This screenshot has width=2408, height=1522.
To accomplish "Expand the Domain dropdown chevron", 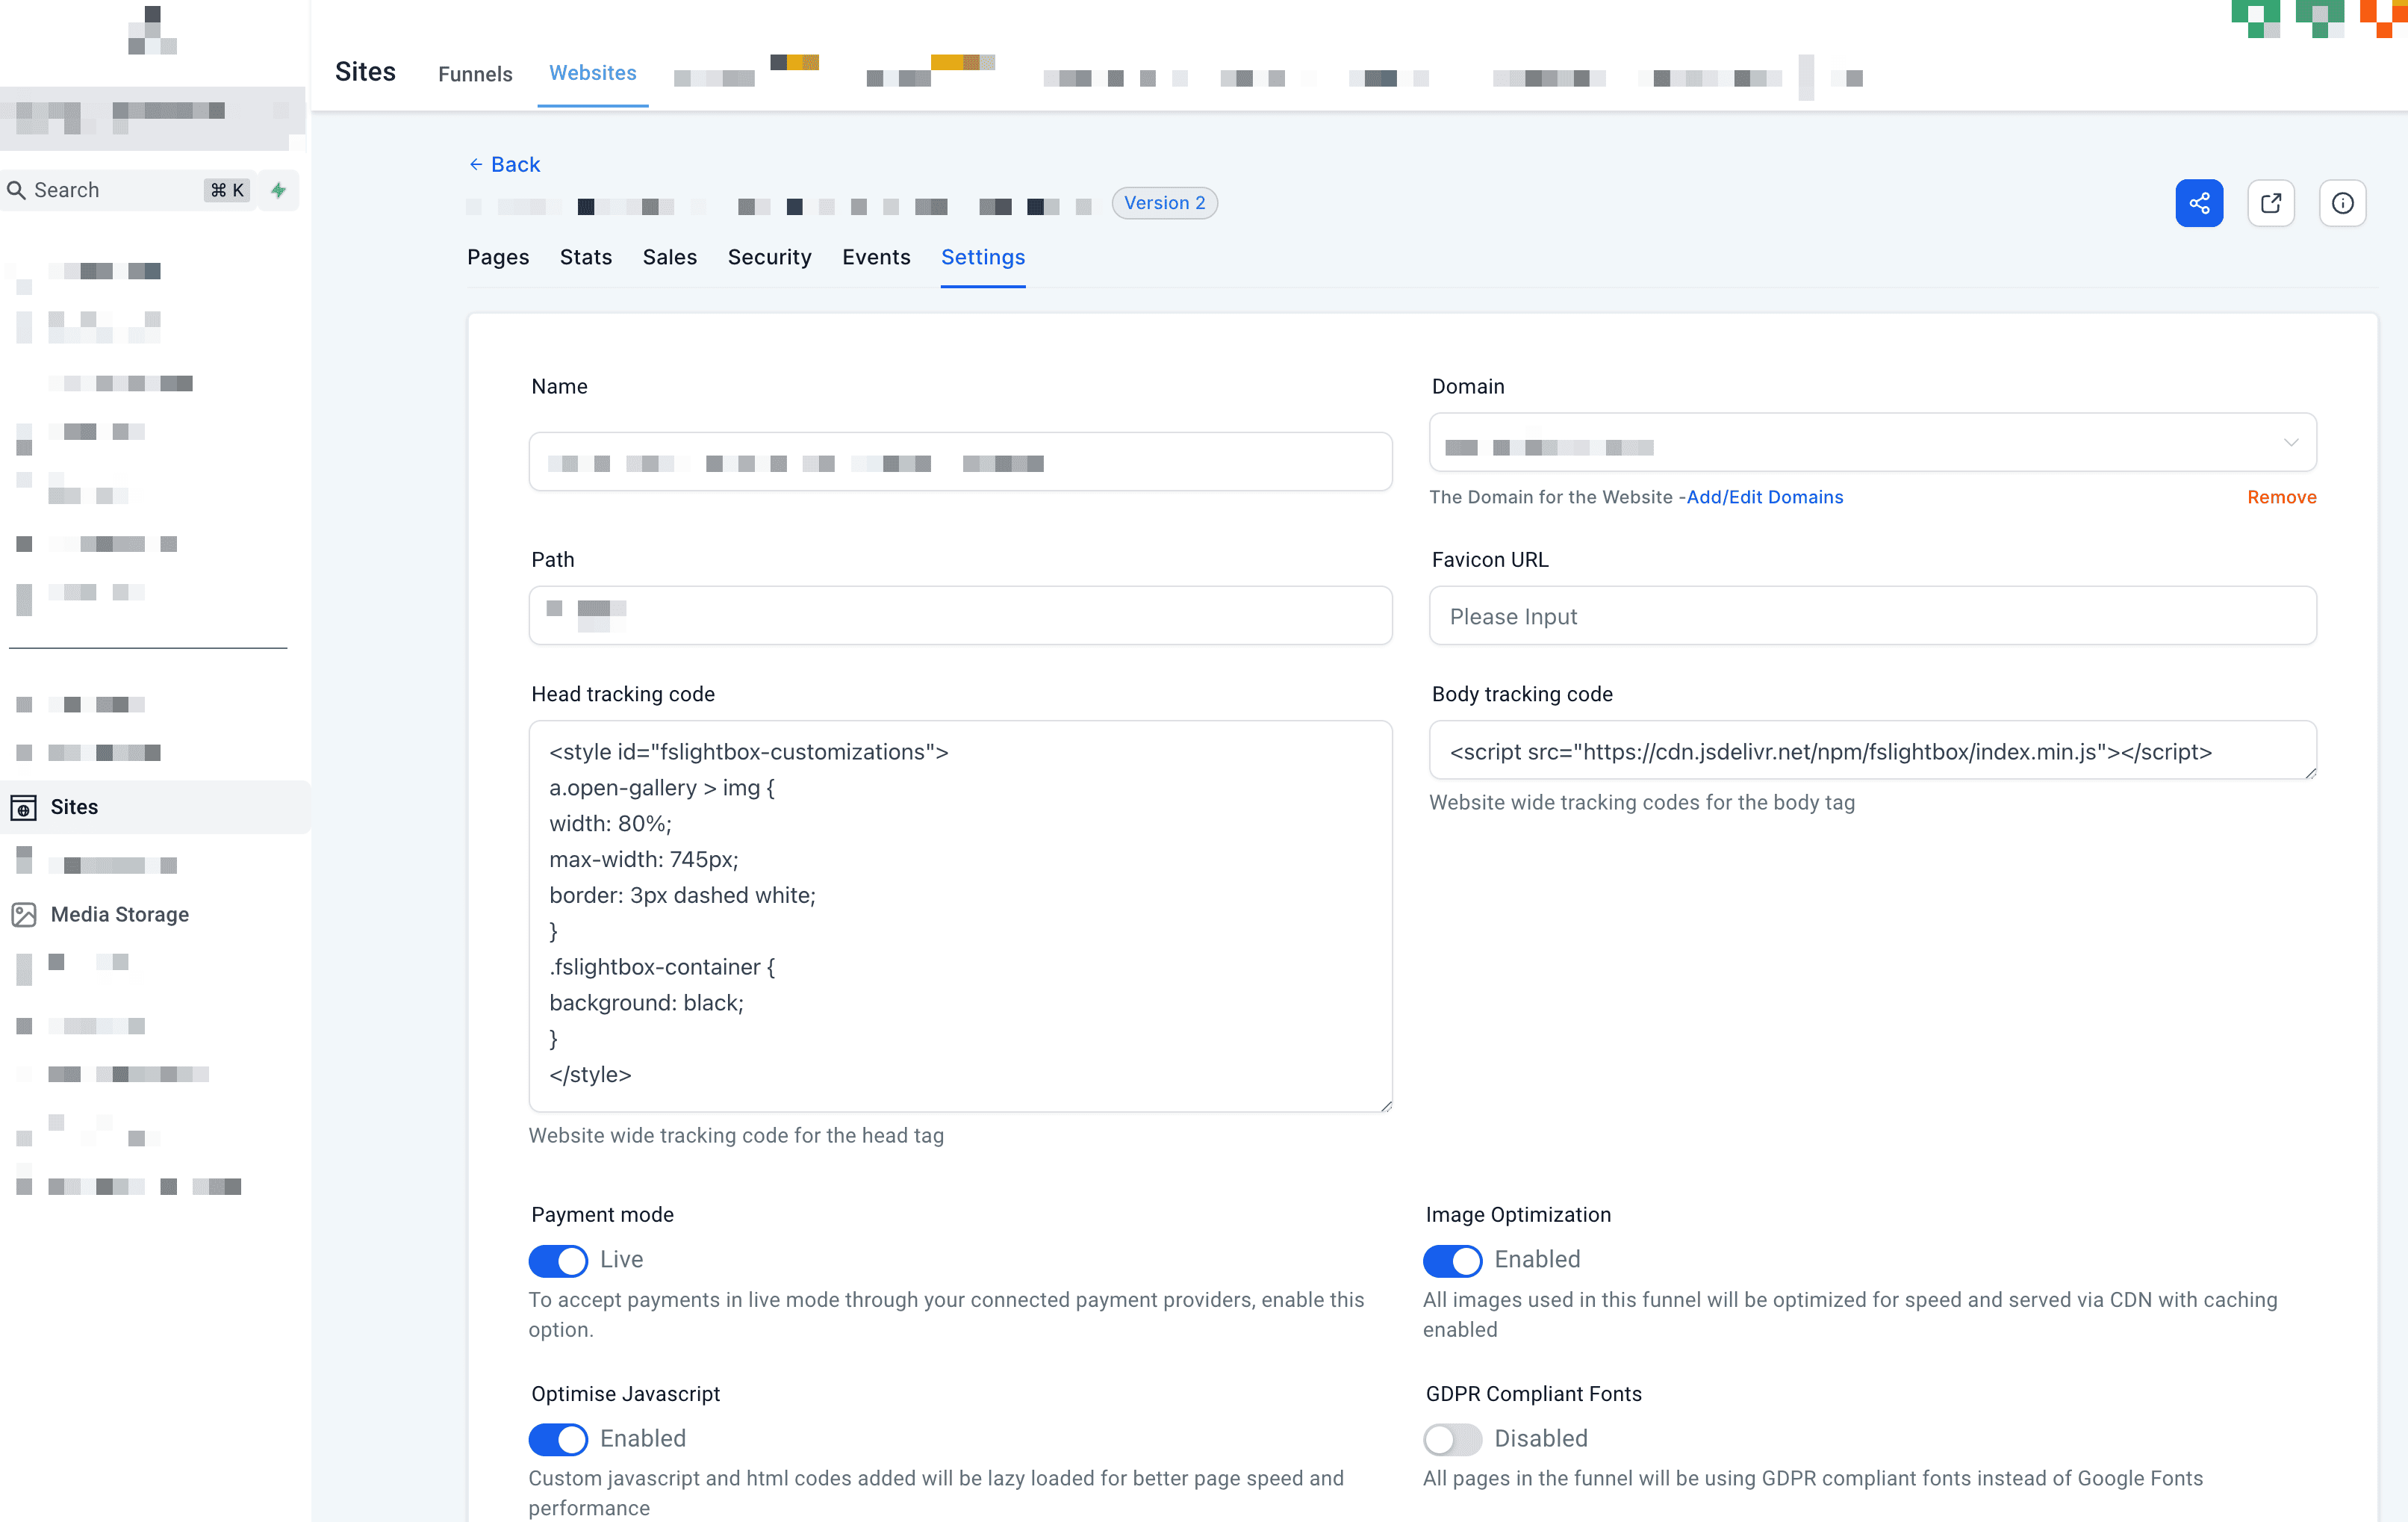I will [x=2290, y=442].
